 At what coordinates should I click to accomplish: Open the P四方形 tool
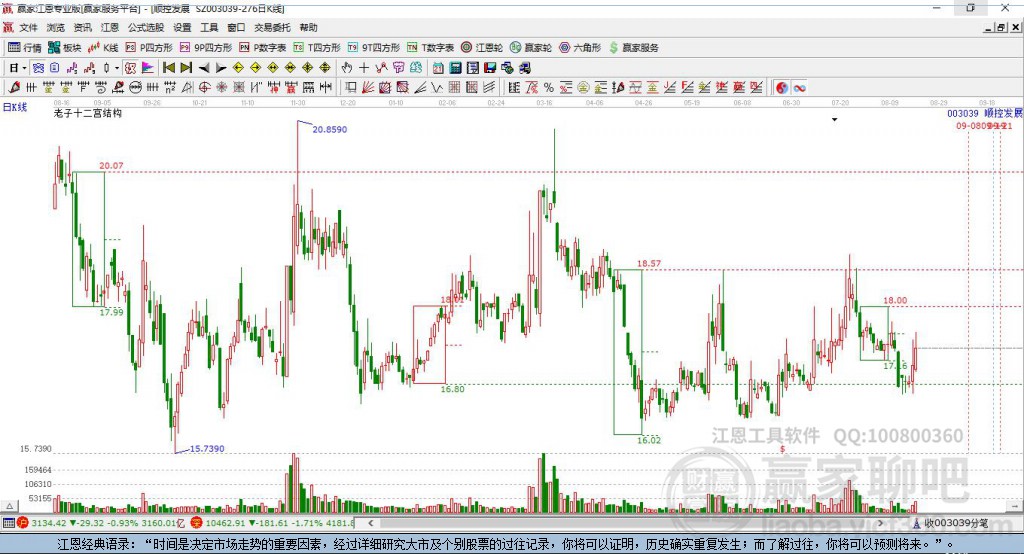[149, 48]
